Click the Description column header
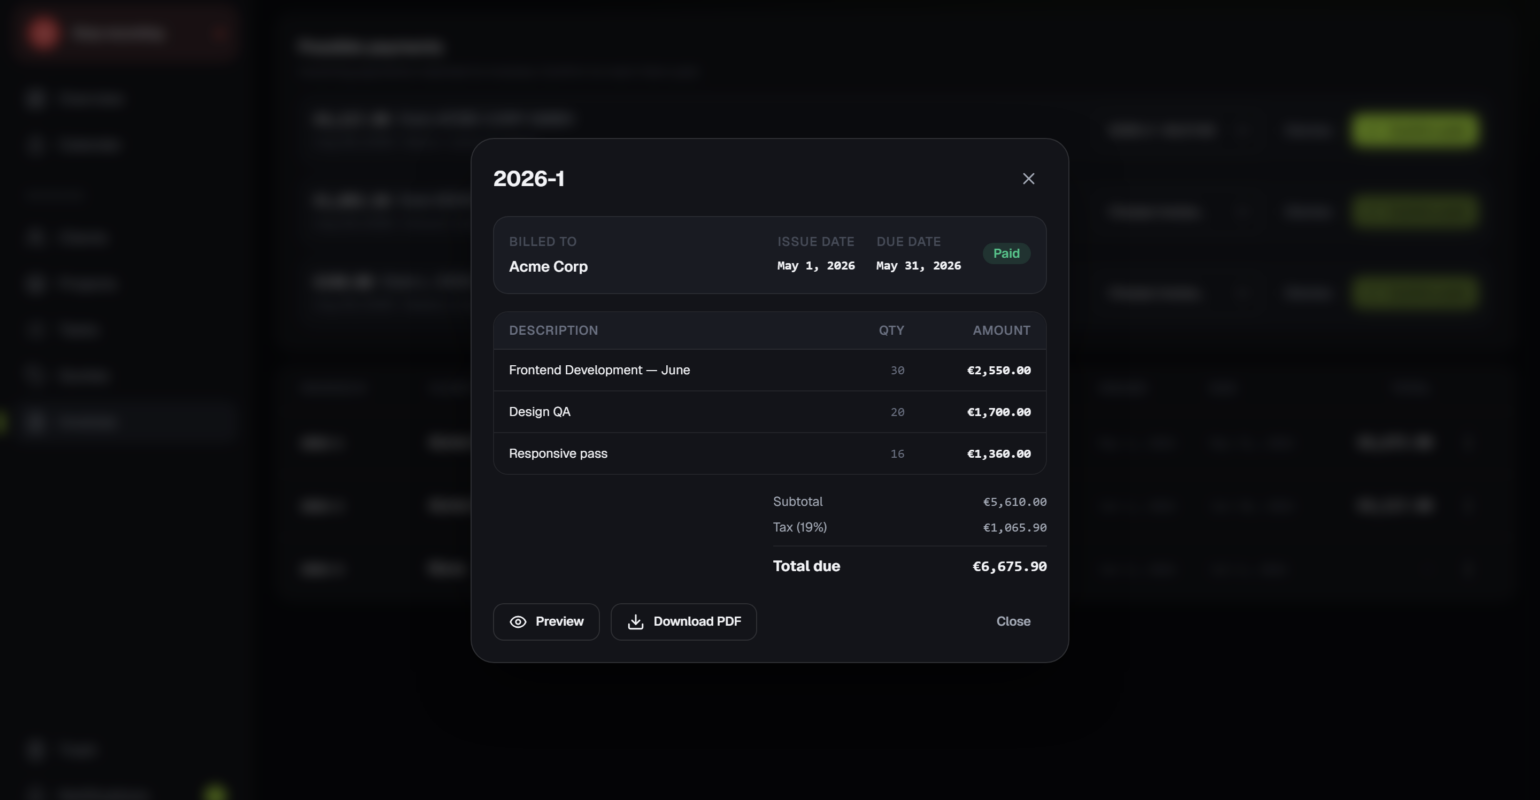Screen dimensions: 1540x800 pos(553,331)
